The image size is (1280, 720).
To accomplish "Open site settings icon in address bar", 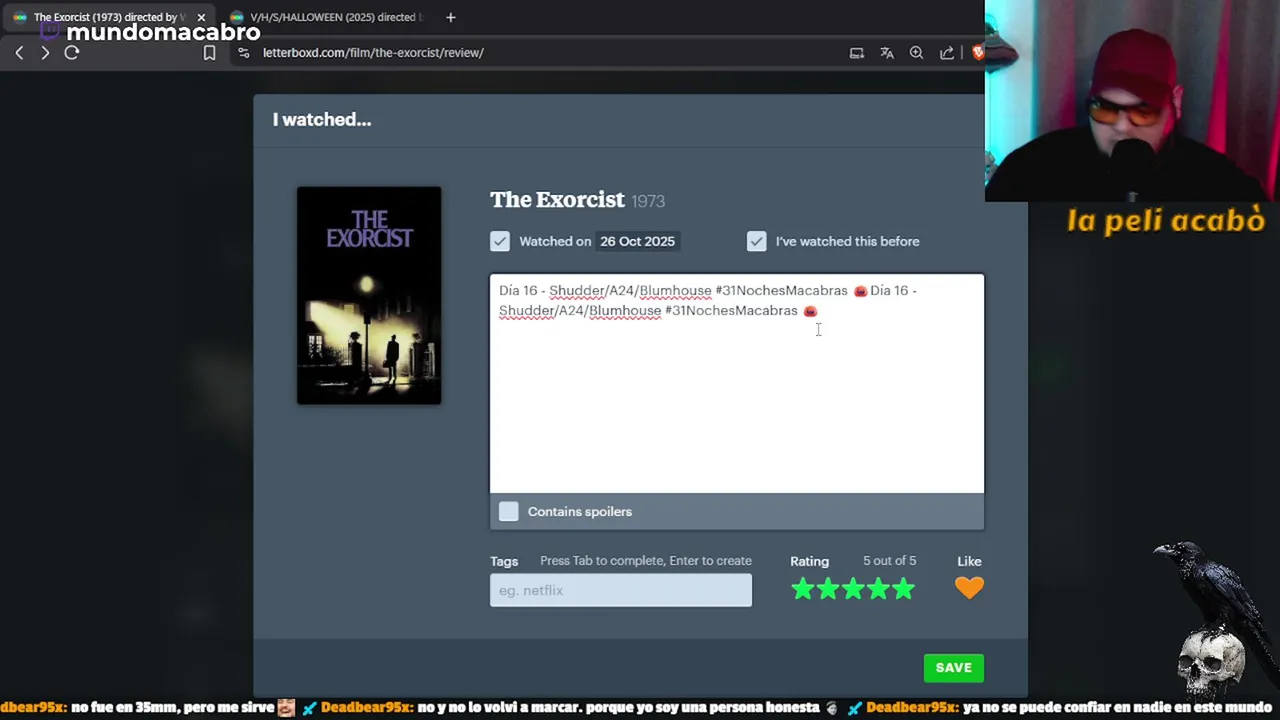I will pos(243,53).
